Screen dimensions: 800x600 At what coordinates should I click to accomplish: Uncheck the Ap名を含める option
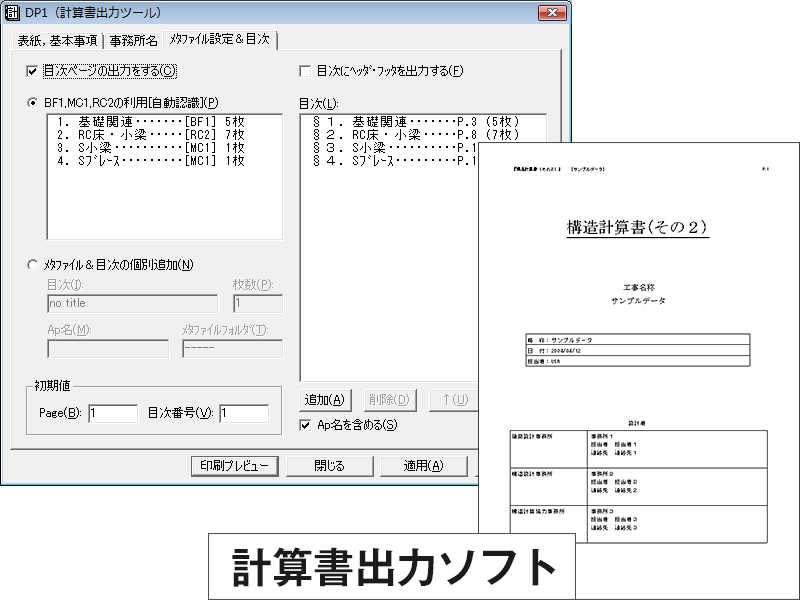click(307, 425)
